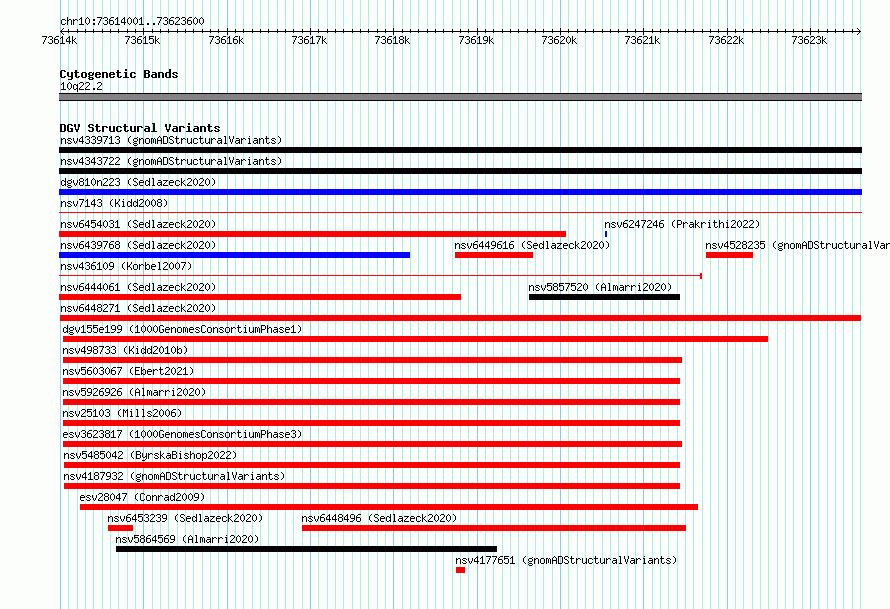Click the nsv4343722 gnomADStructuralVariants label
890x609 pixels.
[171, 161]
